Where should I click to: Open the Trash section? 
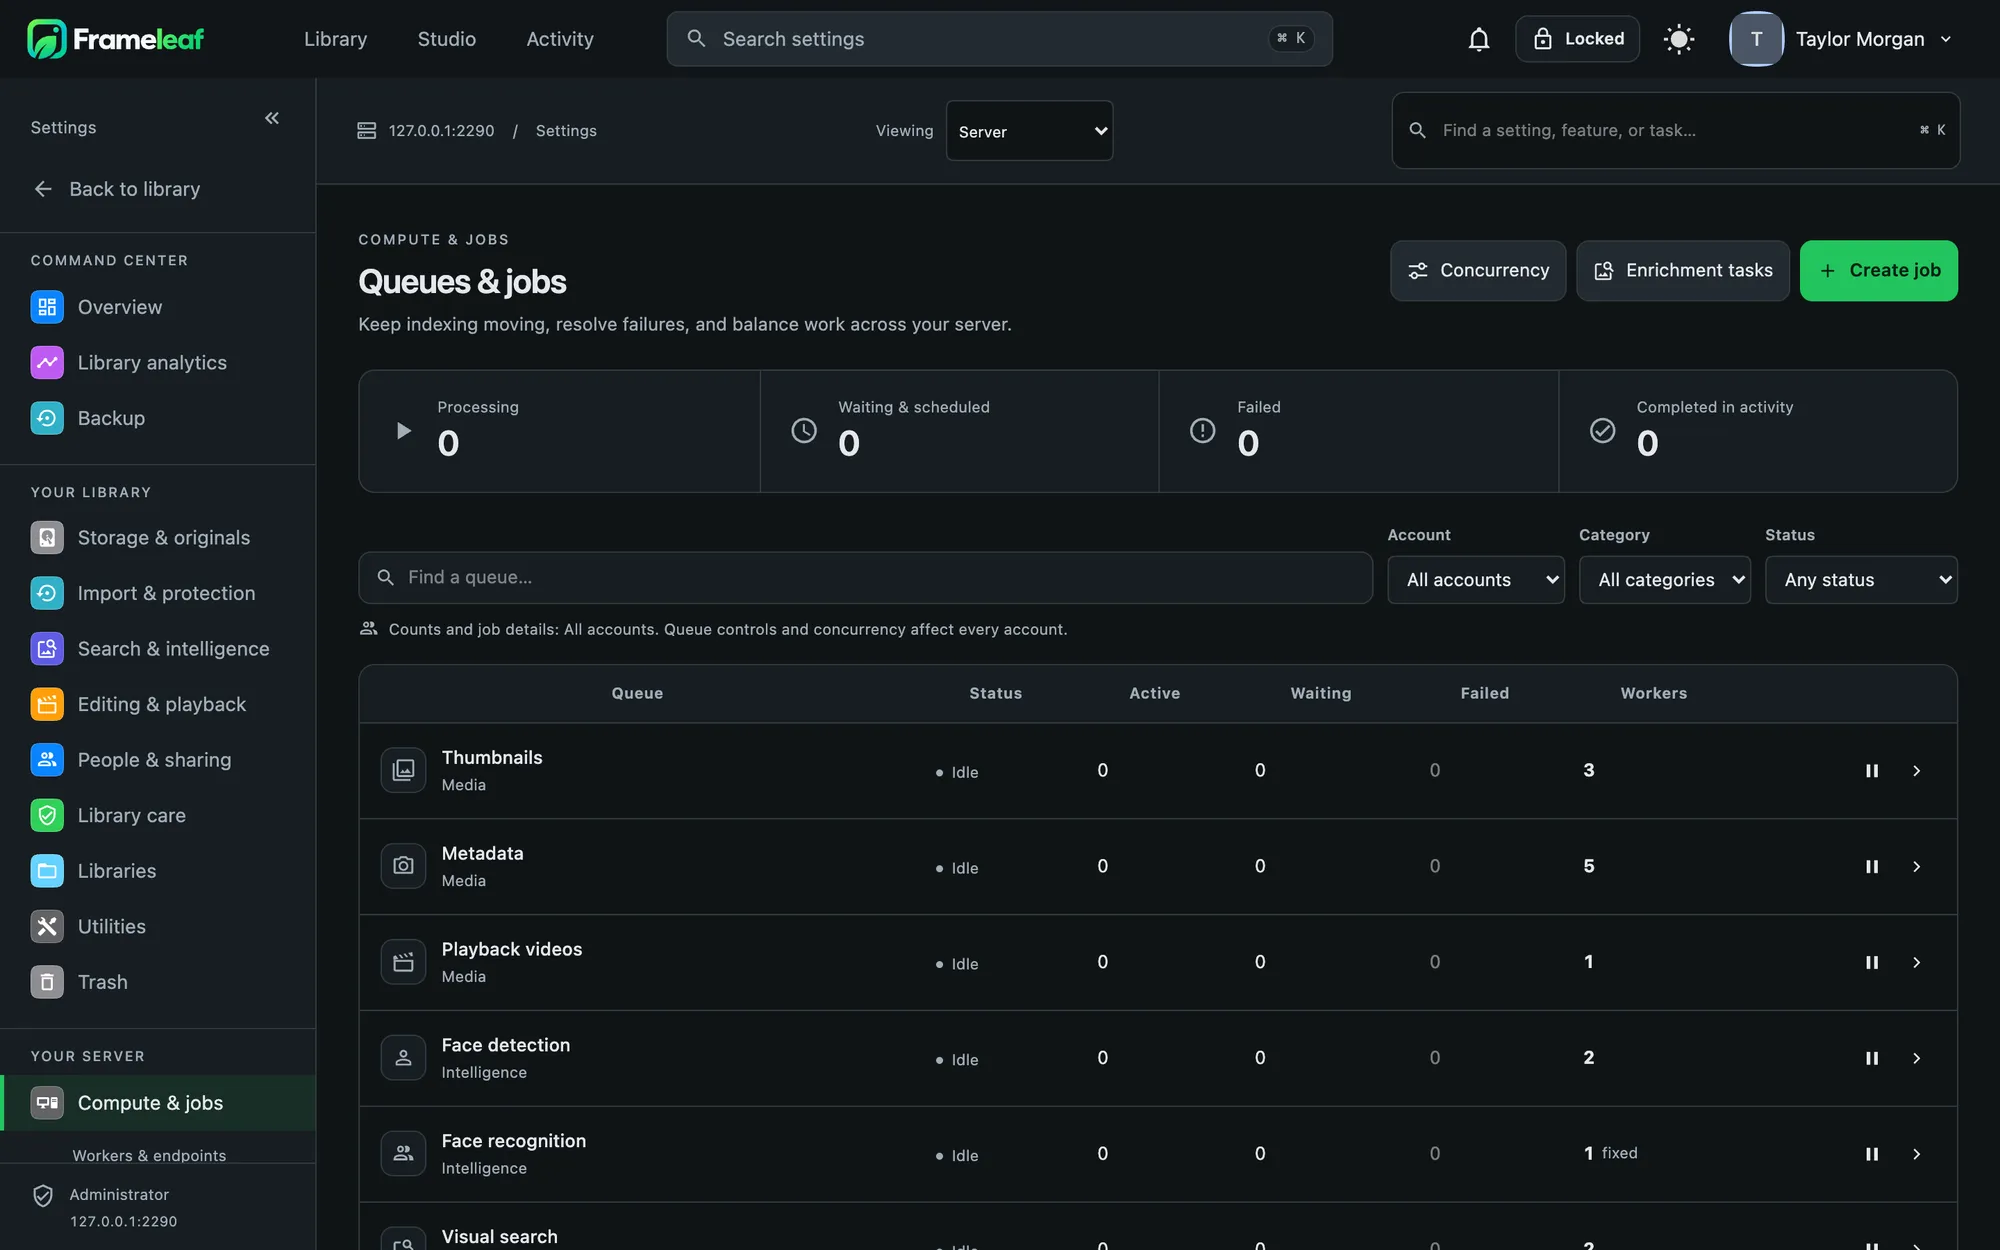(158, 982)
